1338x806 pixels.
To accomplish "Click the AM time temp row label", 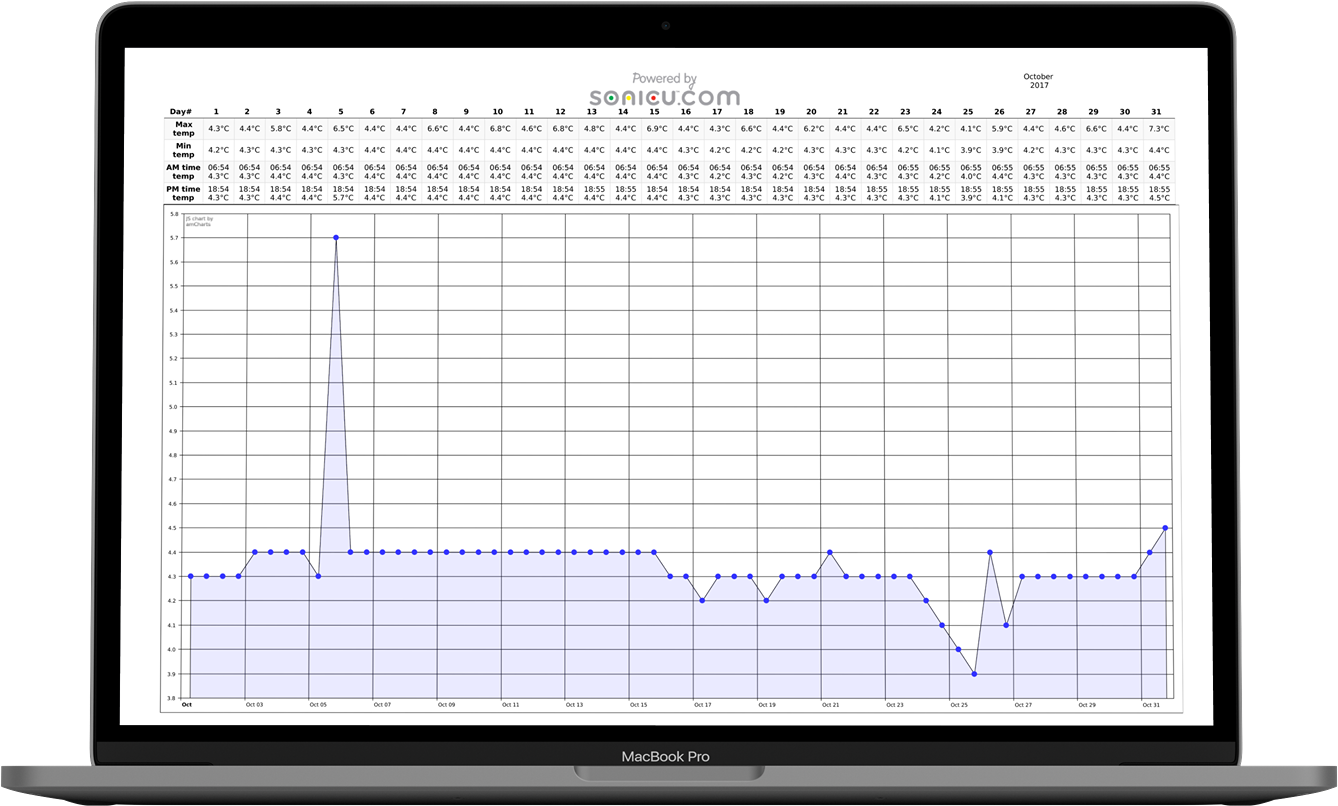I will 182,171.
